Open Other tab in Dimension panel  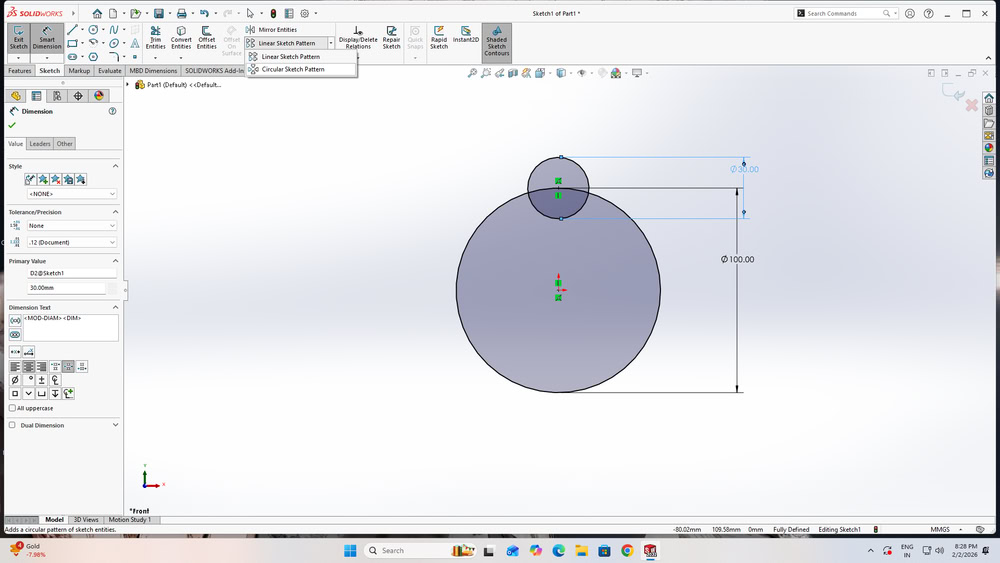click(x=64, y=143)
